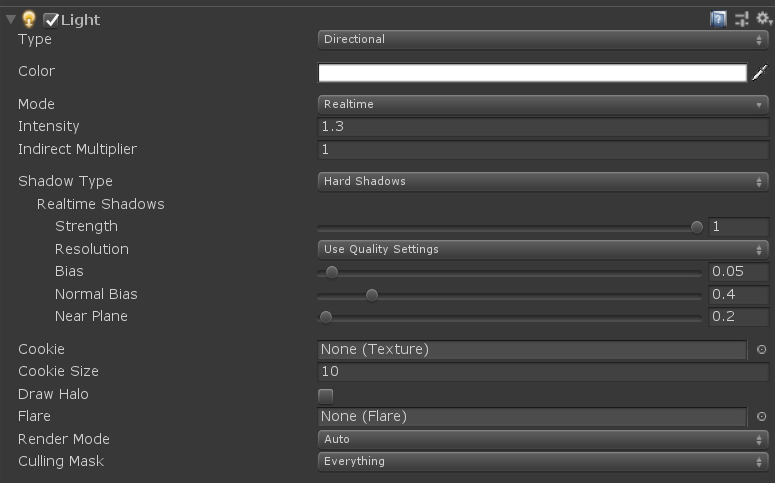Disable the Light component checkbox
The height and width of the screenshot is (483, 775).
tap(51, 20)
